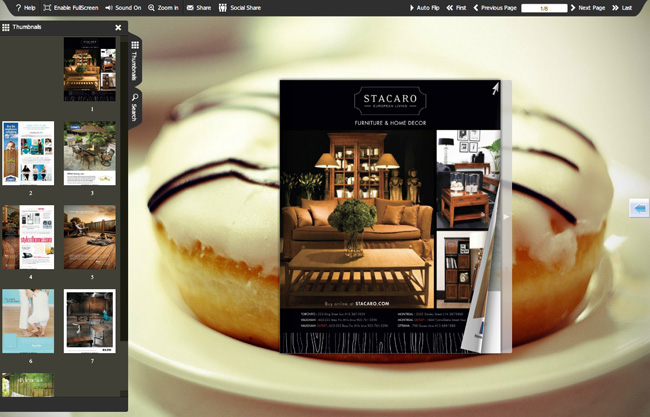Go to the Next Page
This screenshot has width=650, height=417.
tap(587, 7)
